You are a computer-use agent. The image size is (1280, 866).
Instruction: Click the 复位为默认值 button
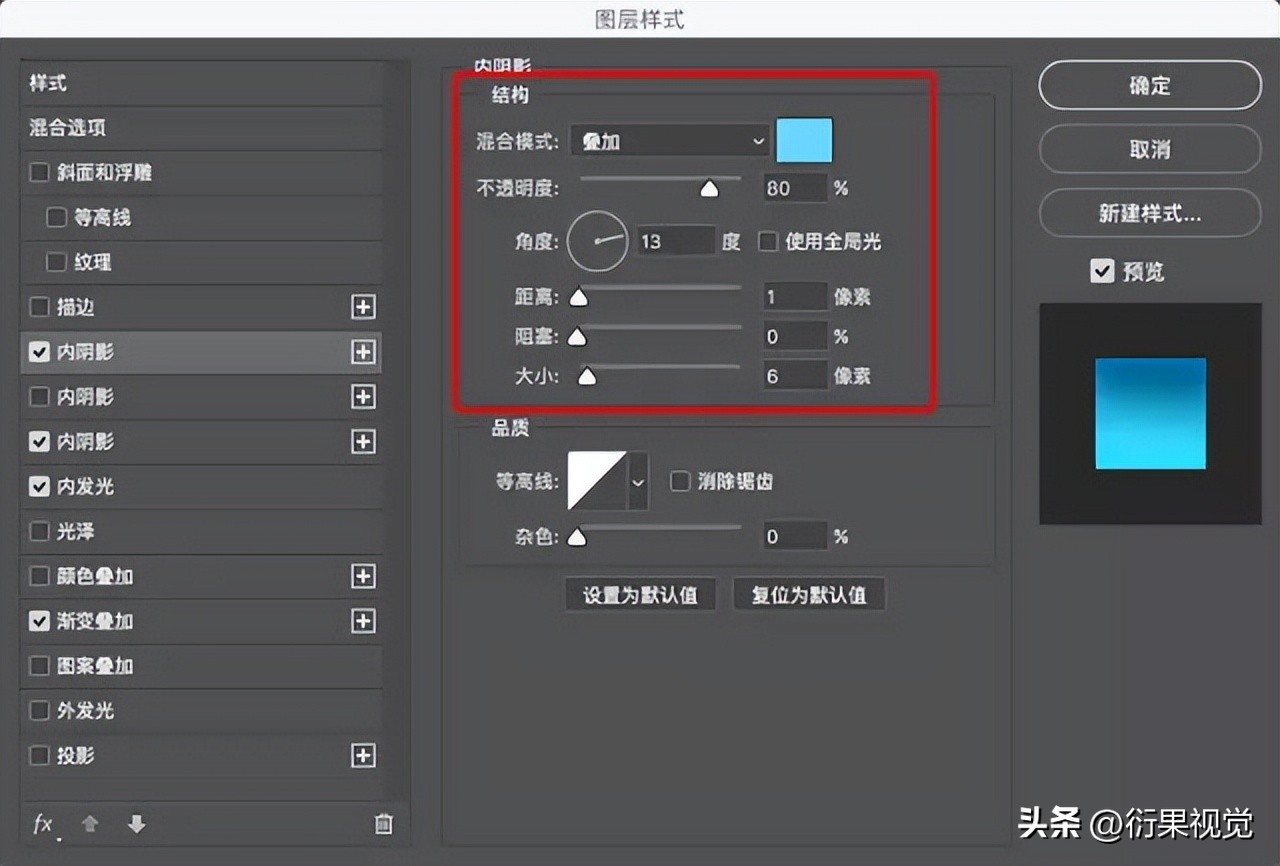[x=809, y=594]
